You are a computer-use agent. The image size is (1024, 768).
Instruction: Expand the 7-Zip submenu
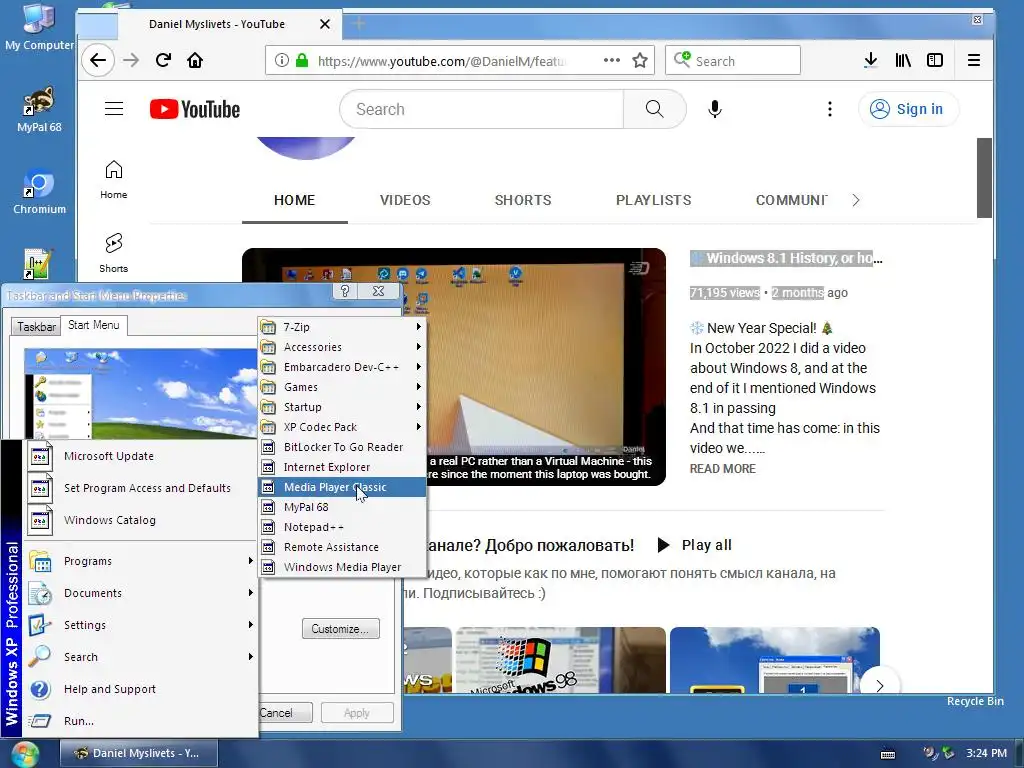click(x=342, y=327)
